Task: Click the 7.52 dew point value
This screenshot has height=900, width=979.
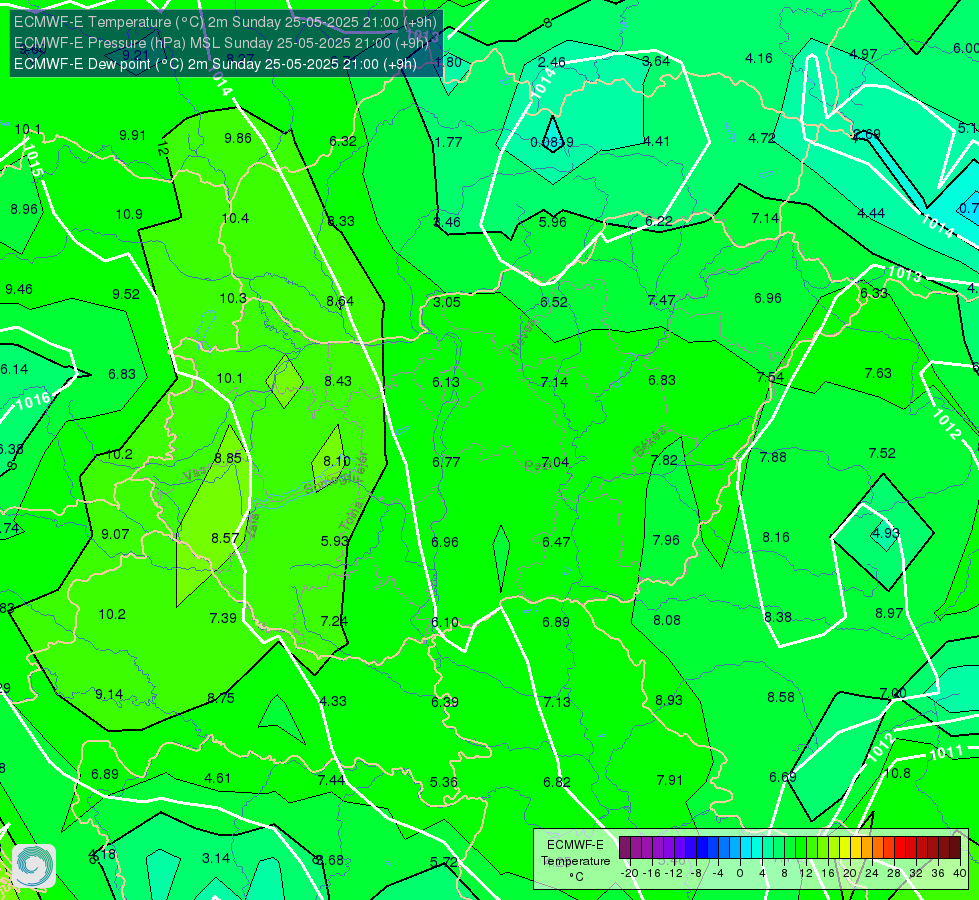Action: pos(882,453)
